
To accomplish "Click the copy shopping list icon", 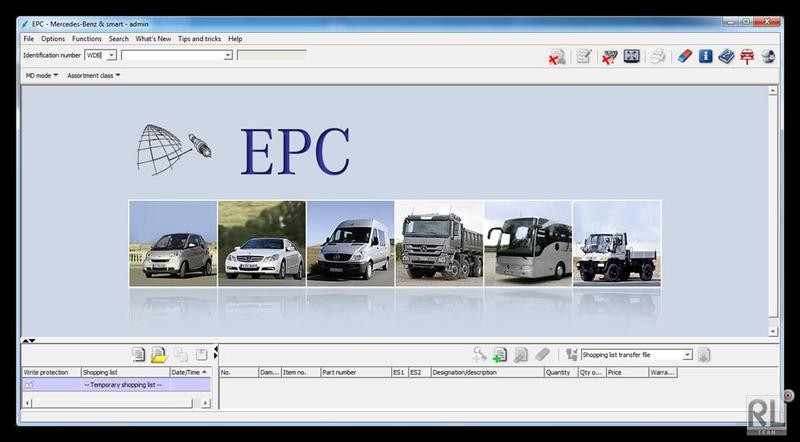I will click(x=181, y=354).
